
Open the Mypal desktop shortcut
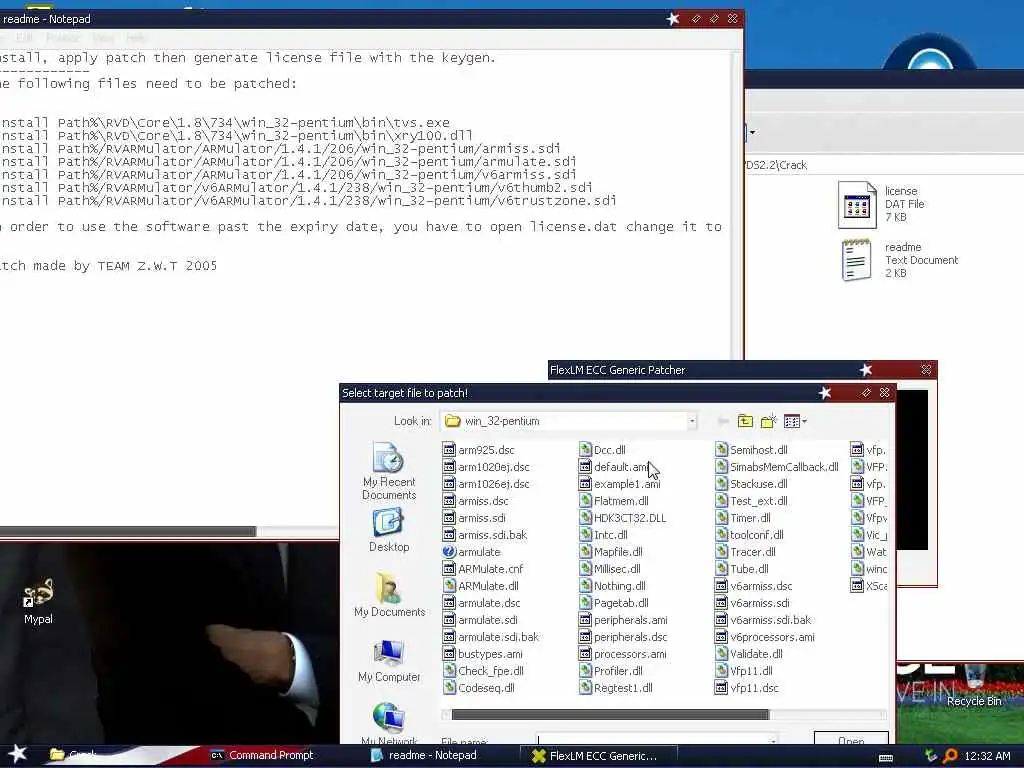pyautogui.click(x=38, y=601)
